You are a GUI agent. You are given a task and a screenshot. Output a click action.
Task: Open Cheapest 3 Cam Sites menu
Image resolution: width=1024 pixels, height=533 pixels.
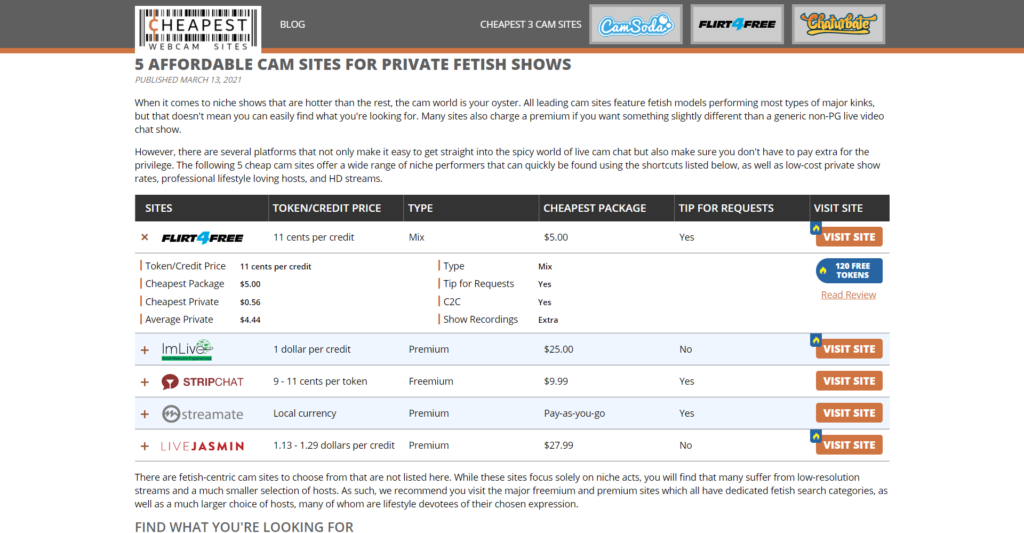(530, 24)
